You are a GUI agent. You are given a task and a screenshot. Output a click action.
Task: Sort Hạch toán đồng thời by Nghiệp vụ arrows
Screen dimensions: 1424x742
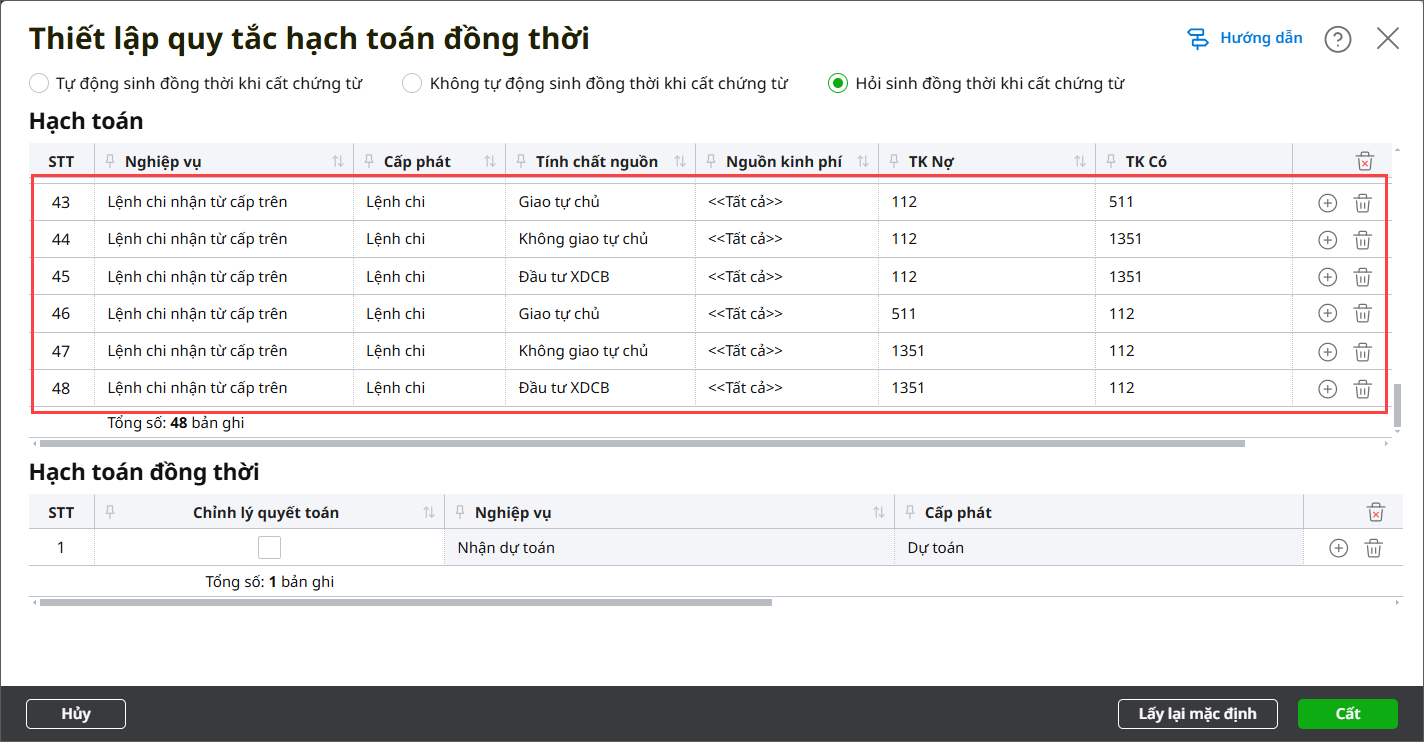pyautogui.click(x=879, y=512)
